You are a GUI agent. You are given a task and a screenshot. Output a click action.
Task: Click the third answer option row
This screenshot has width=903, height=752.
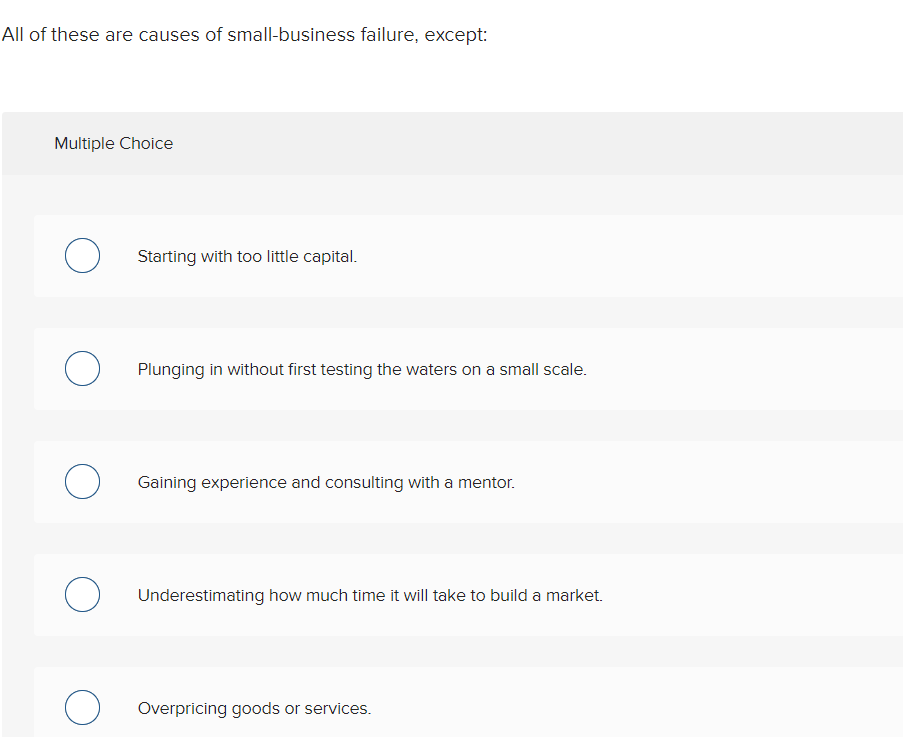450,481
